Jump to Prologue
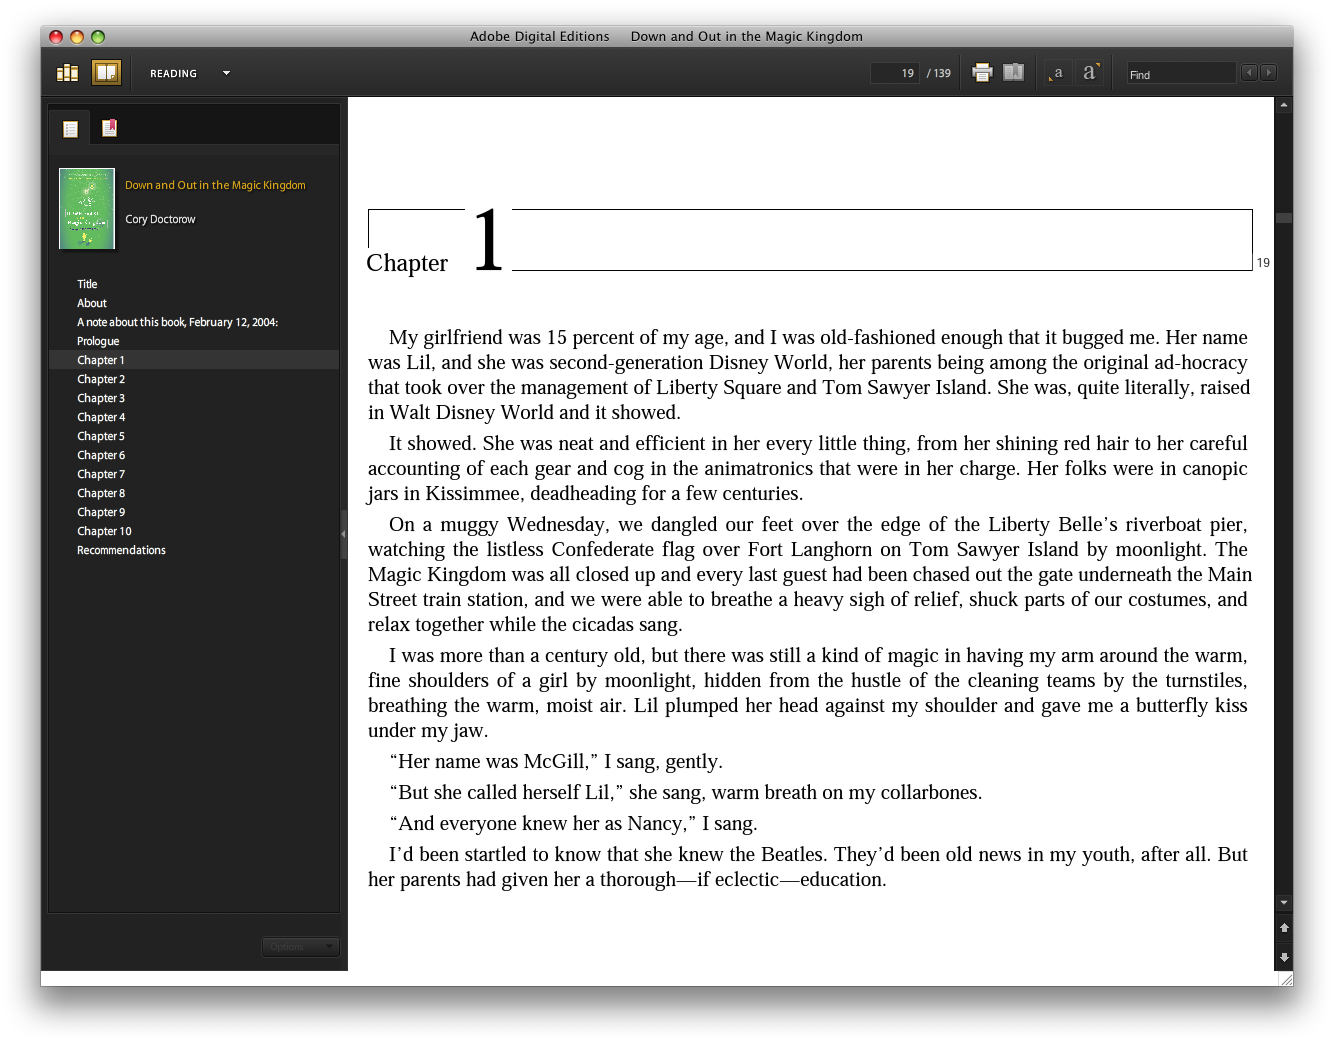The width and height of the screenshot is (1334, 1042). (x=98, y=341)
